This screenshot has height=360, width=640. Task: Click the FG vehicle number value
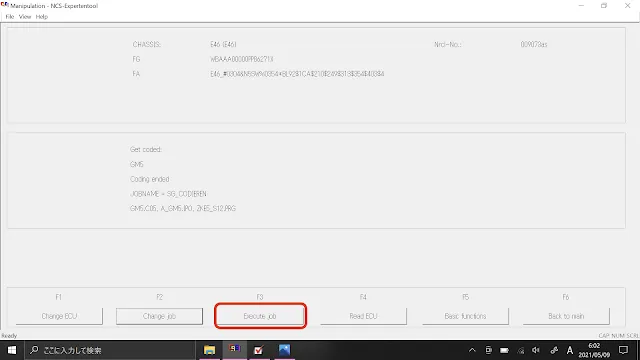pos(242,59)
